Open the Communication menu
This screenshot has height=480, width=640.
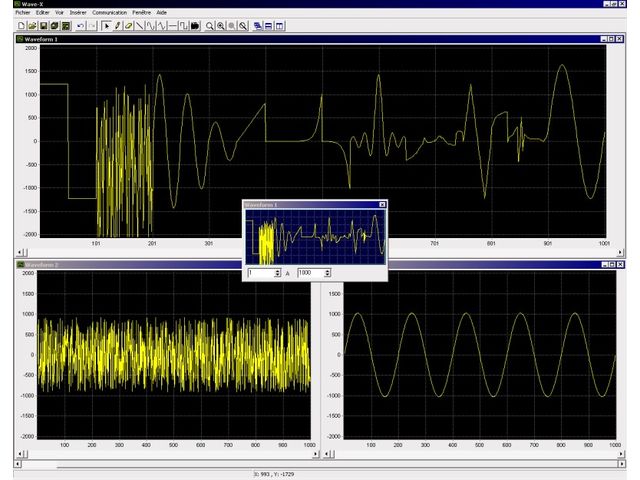[x=109, y=13]
